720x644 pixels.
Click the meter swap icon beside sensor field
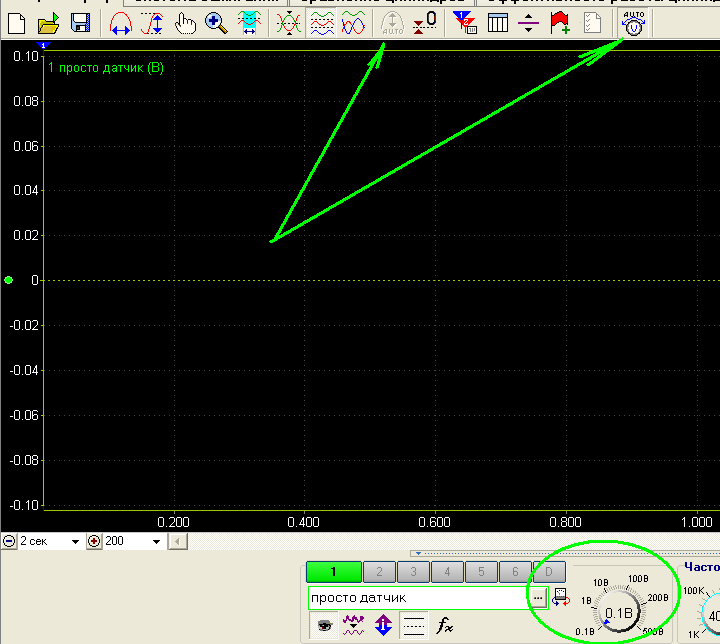[561, 597]
